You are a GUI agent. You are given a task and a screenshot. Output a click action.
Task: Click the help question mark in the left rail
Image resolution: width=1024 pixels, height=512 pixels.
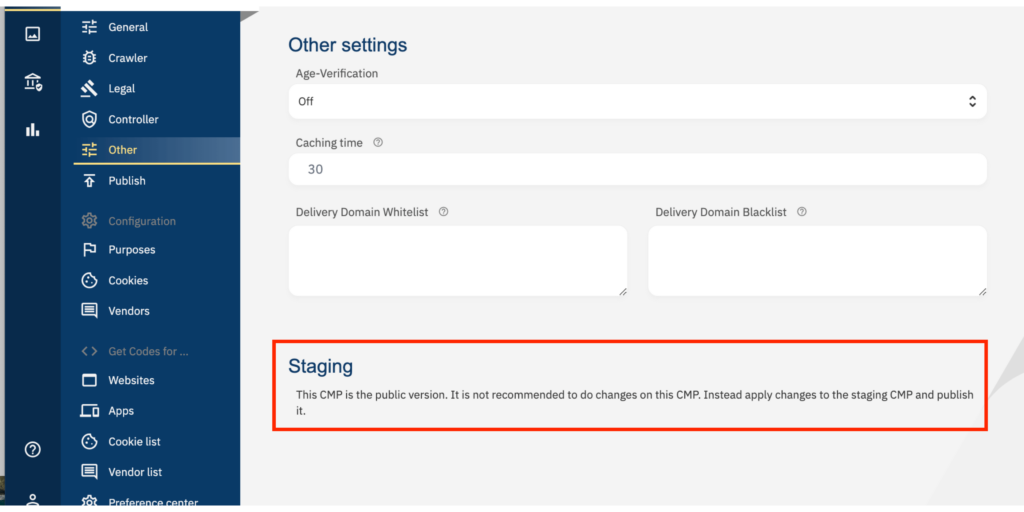tap(33, 449)
